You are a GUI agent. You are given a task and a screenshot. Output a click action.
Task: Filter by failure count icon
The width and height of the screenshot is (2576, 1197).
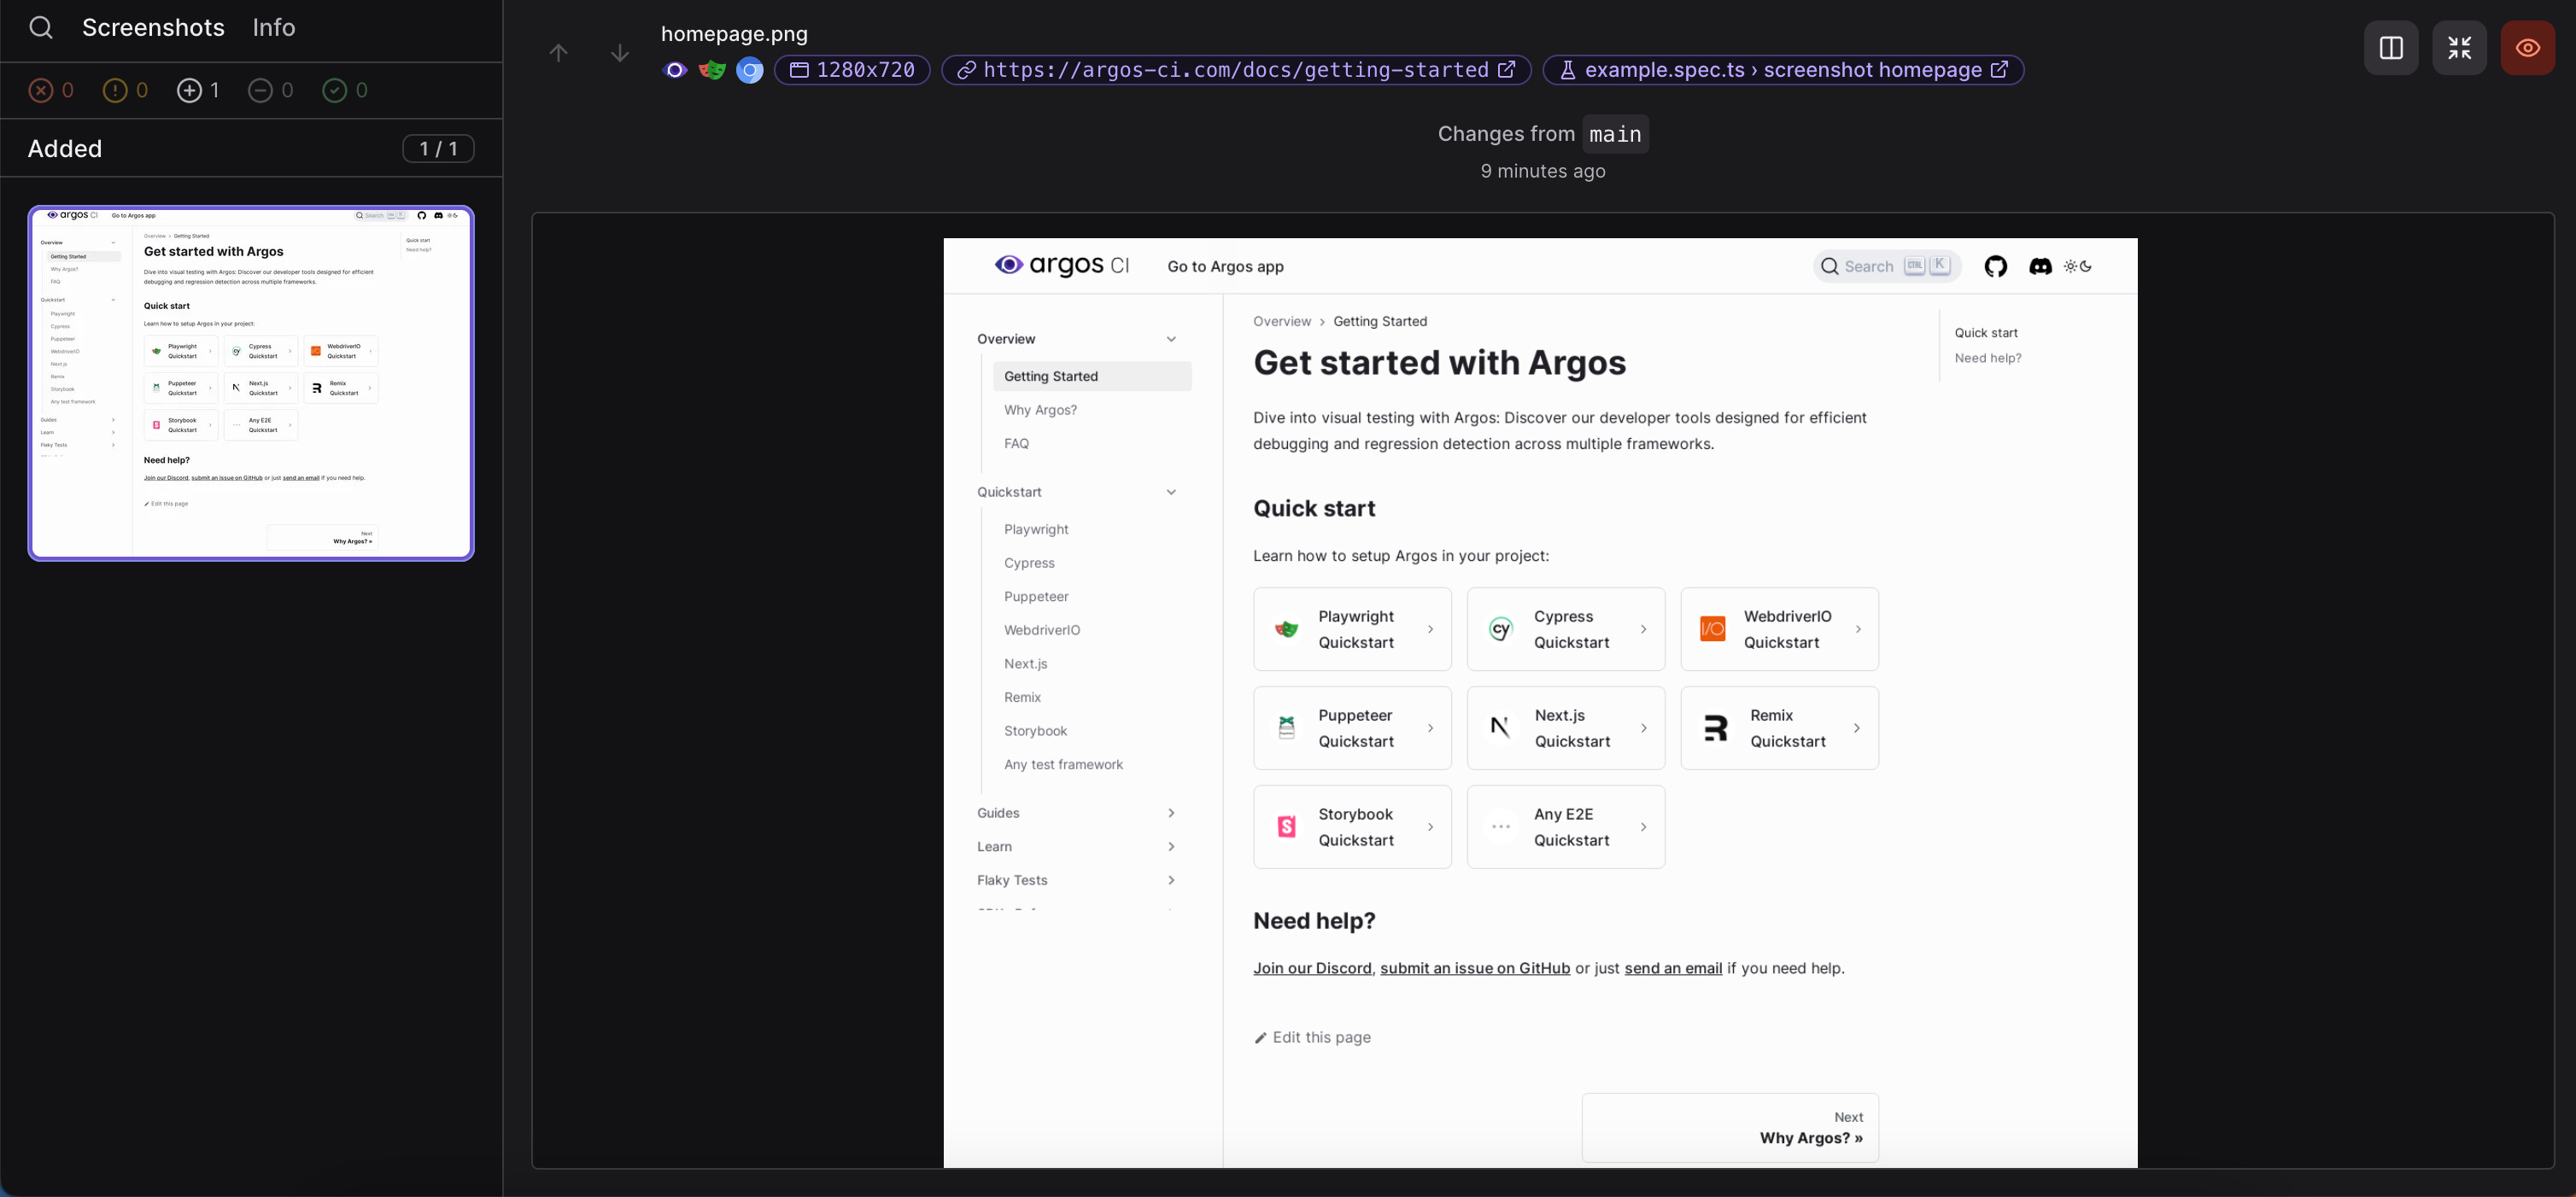tap(41, 90)
